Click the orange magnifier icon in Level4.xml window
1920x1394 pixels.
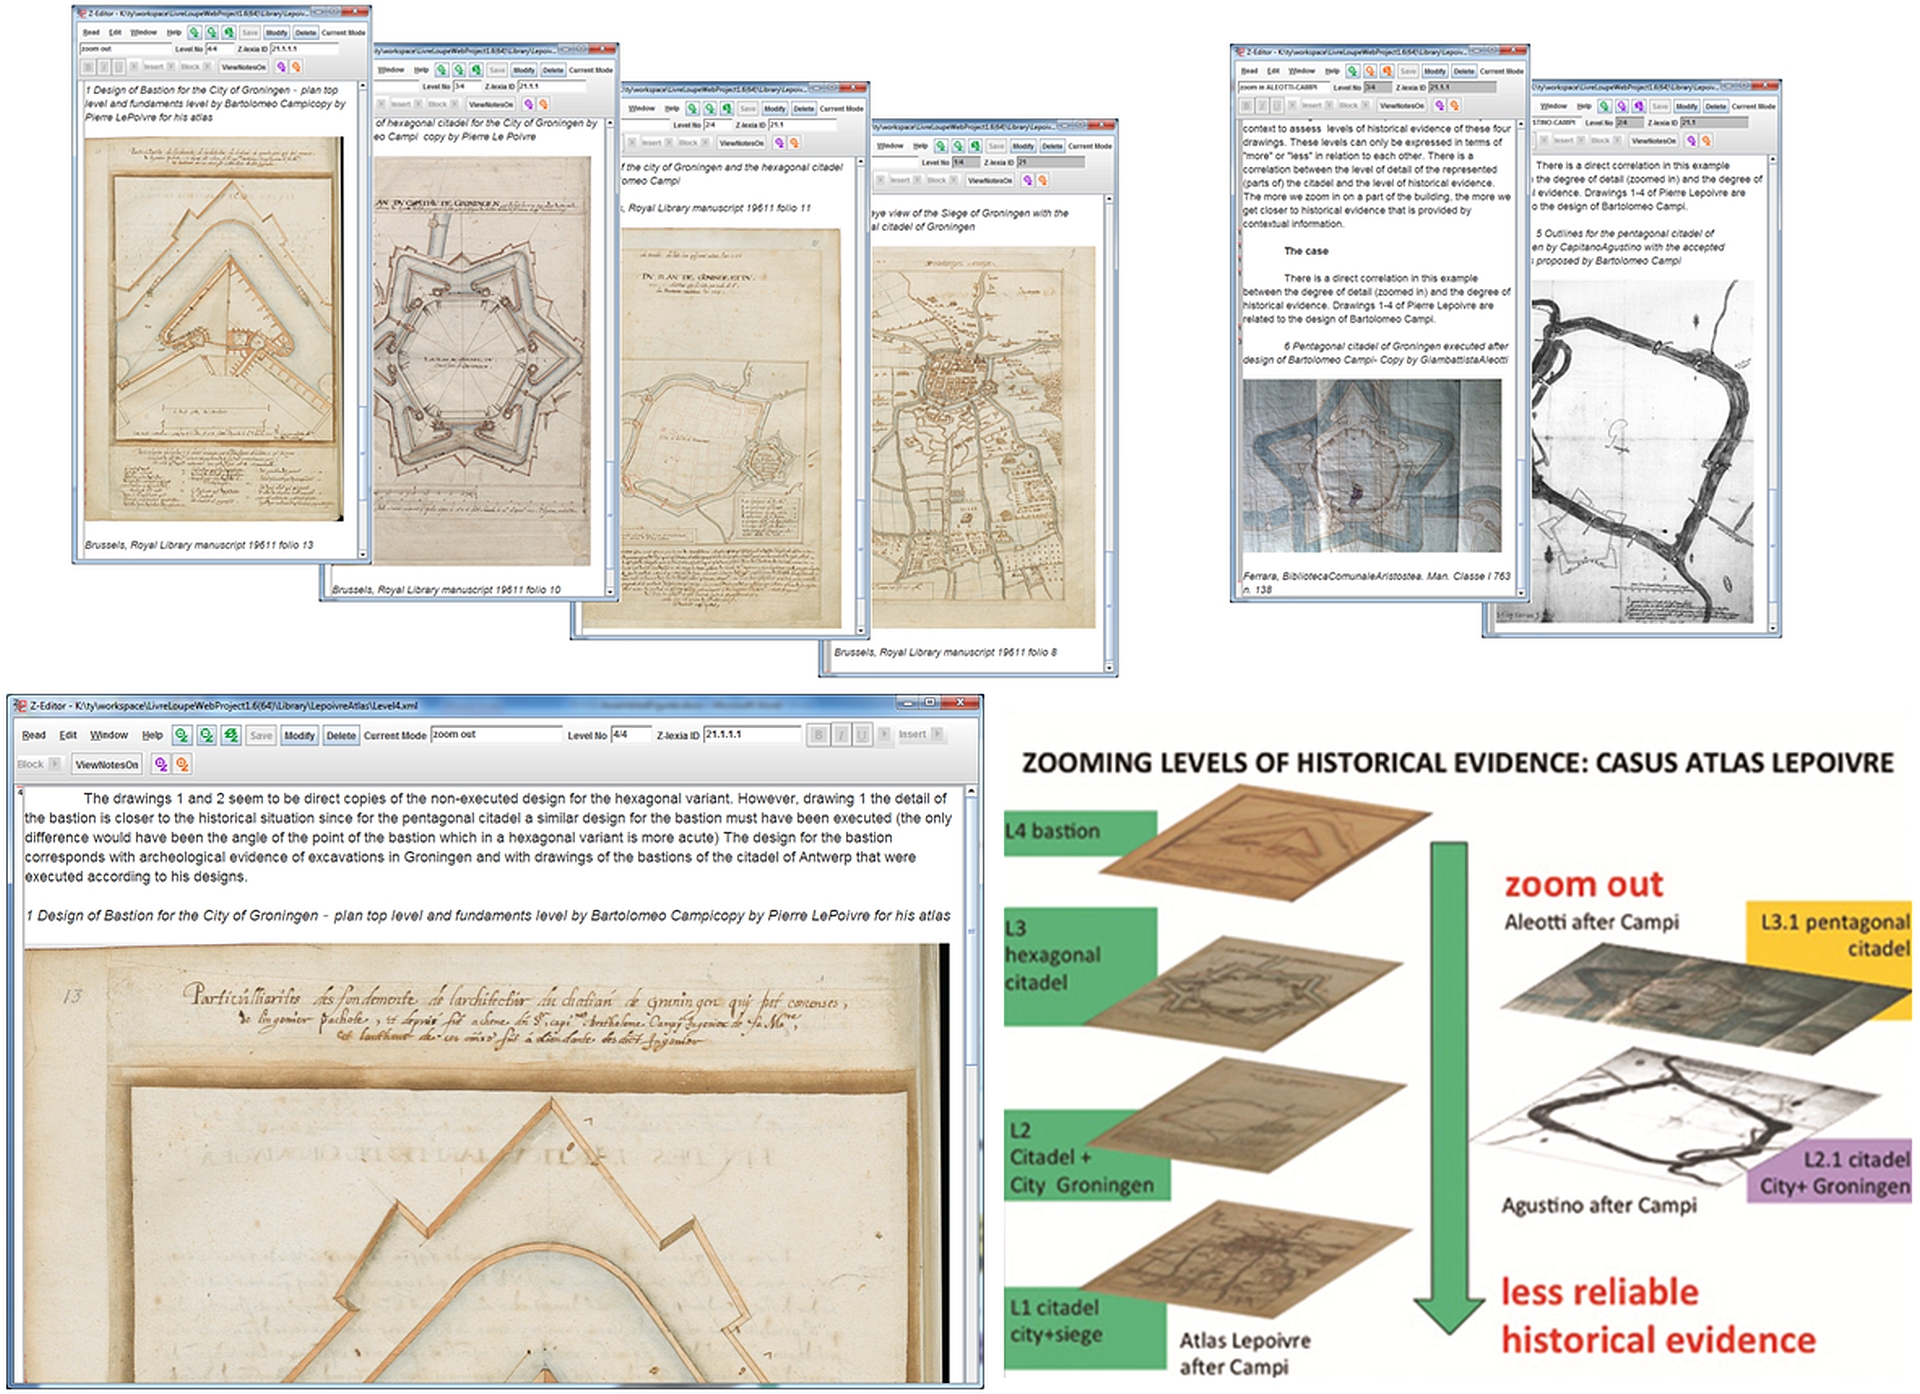[182, 764]
